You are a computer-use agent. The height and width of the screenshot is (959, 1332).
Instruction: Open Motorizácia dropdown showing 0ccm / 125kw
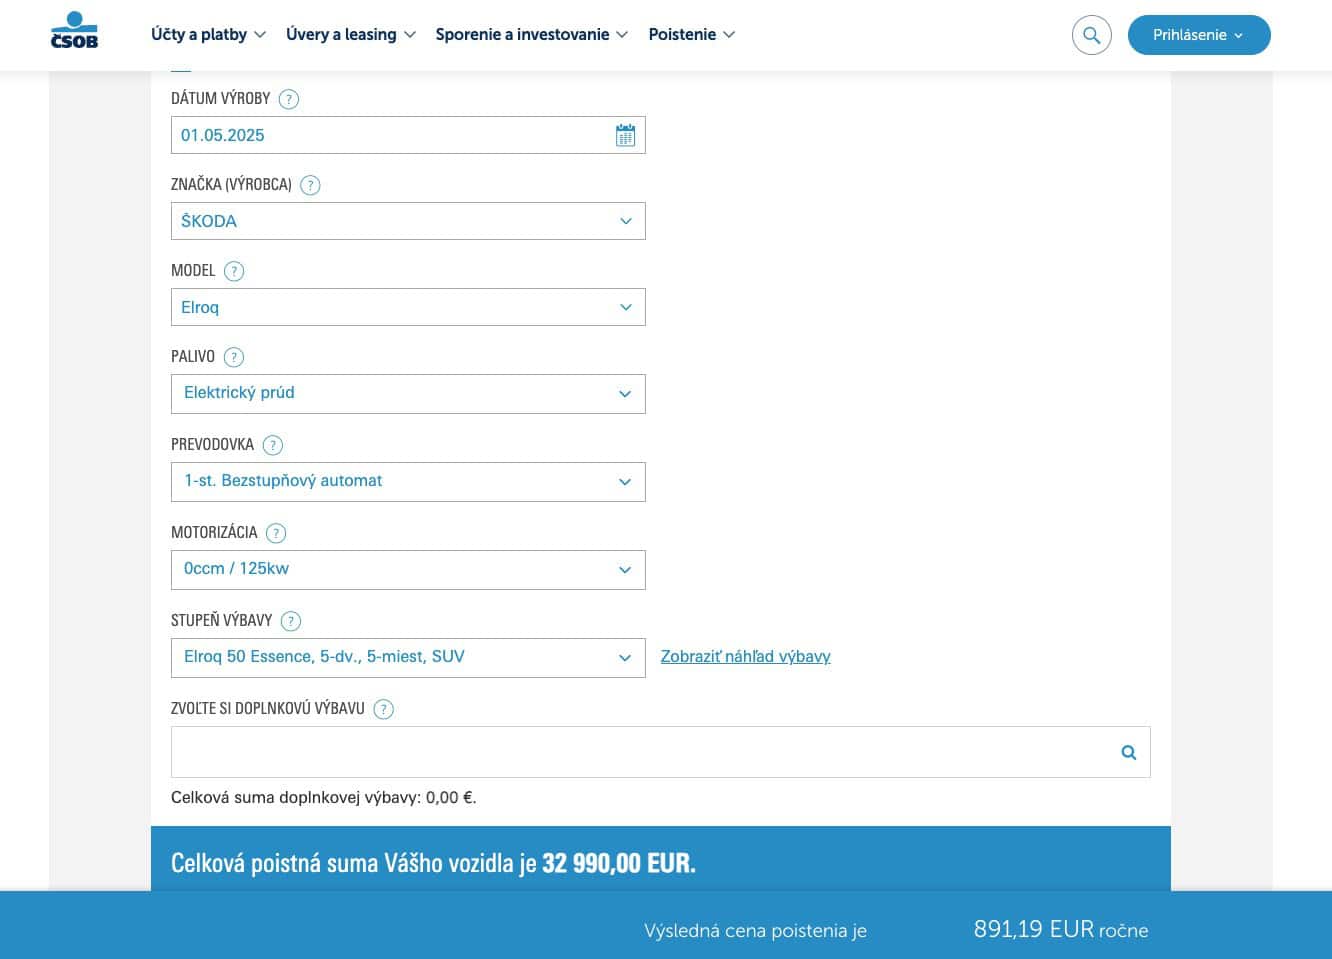click(x=408, y=570)
